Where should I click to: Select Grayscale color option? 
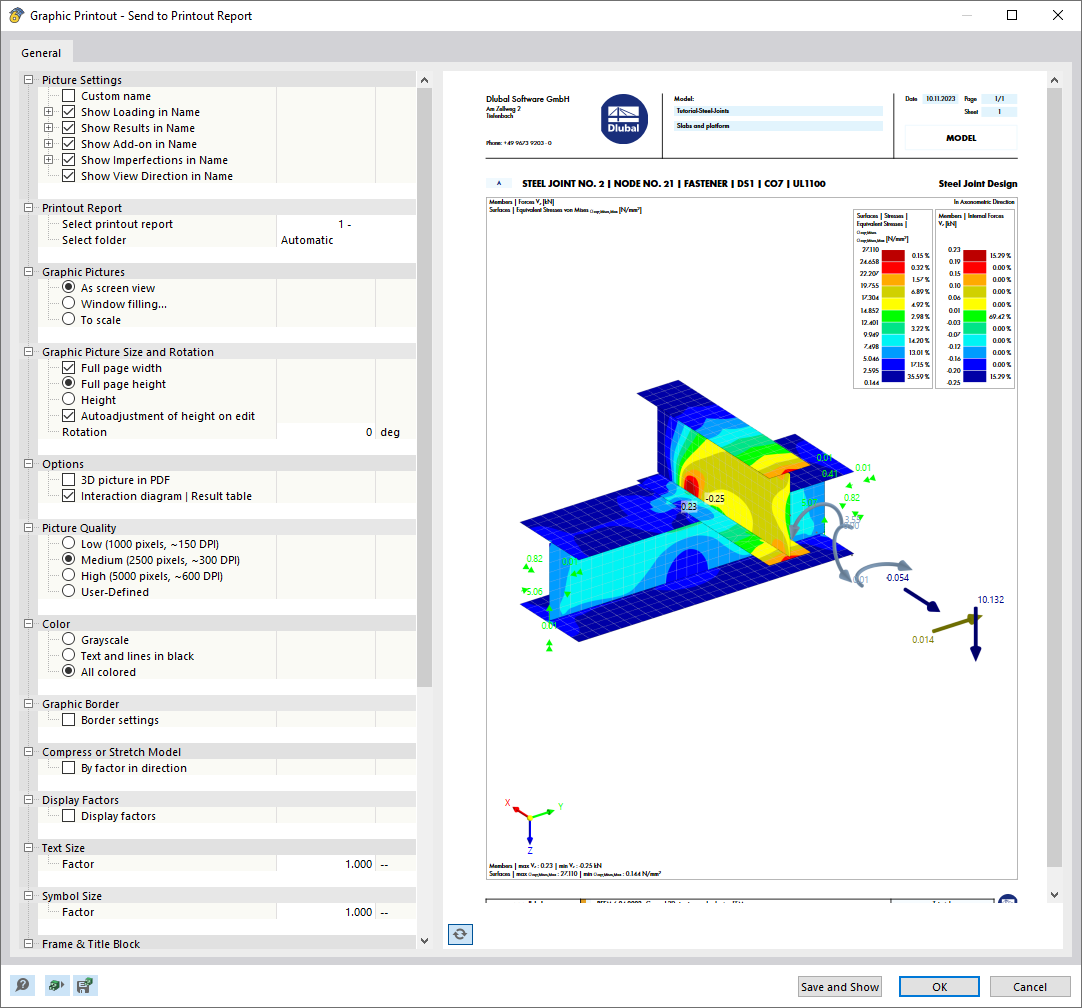[x=69, y=640]
